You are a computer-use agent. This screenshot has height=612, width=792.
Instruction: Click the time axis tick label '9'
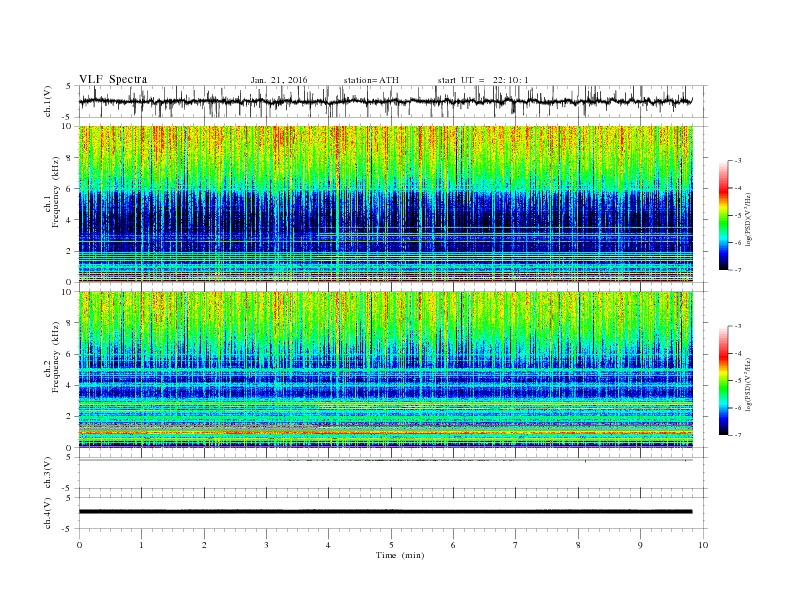click(x=640, y=545)
